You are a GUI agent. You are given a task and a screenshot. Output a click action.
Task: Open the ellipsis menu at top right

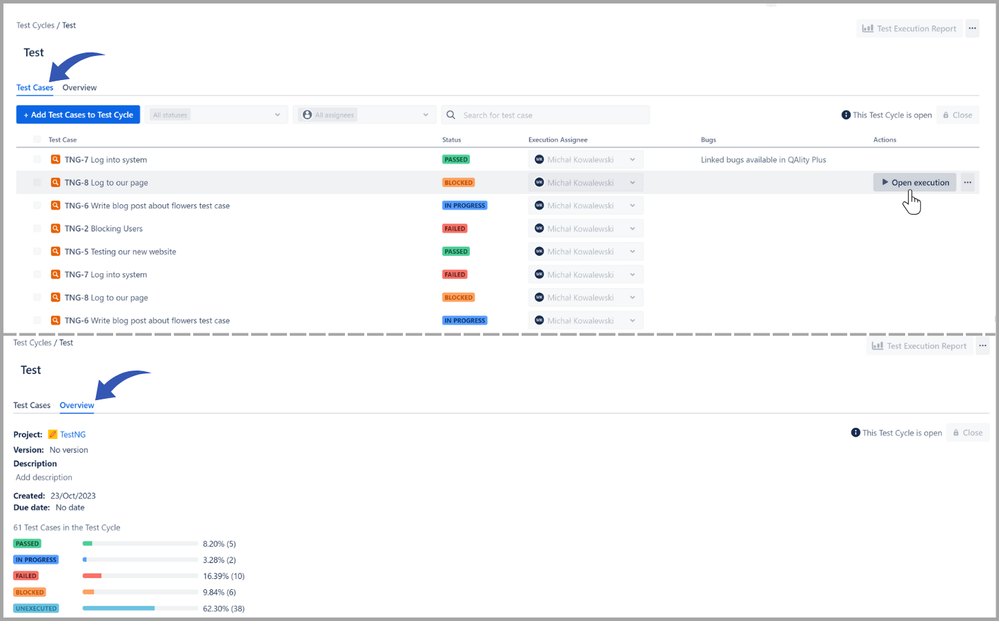click(971, 27)
